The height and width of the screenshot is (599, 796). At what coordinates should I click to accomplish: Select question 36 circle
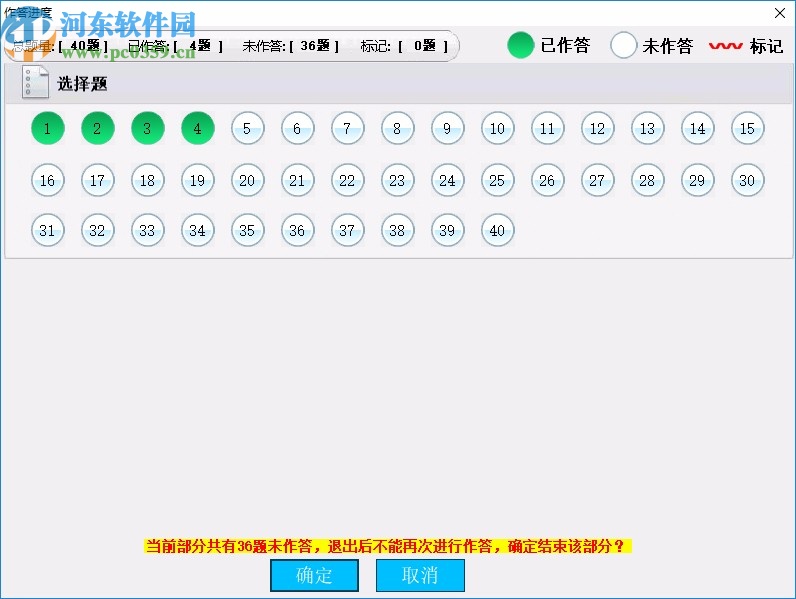pos(297,230)
